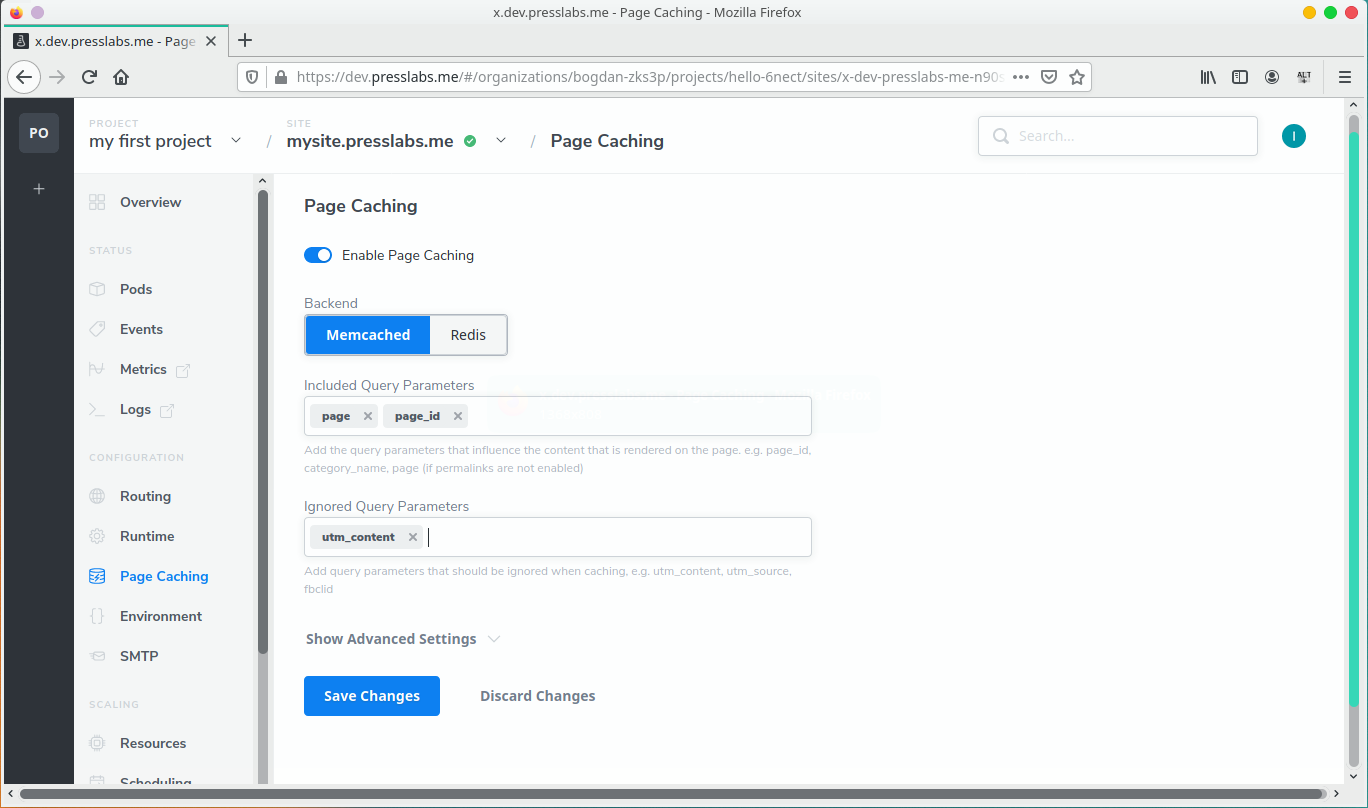Viewport: 1368px width, 808px height.
Task: Open Pods in sidebar
Action: [x=136, y=289]
